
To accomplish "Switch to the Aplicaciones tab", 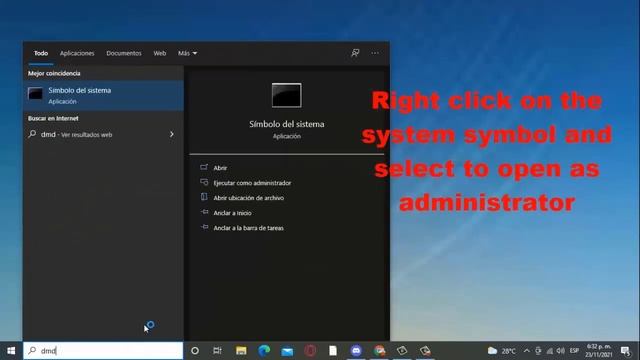I will click(77, 53).
